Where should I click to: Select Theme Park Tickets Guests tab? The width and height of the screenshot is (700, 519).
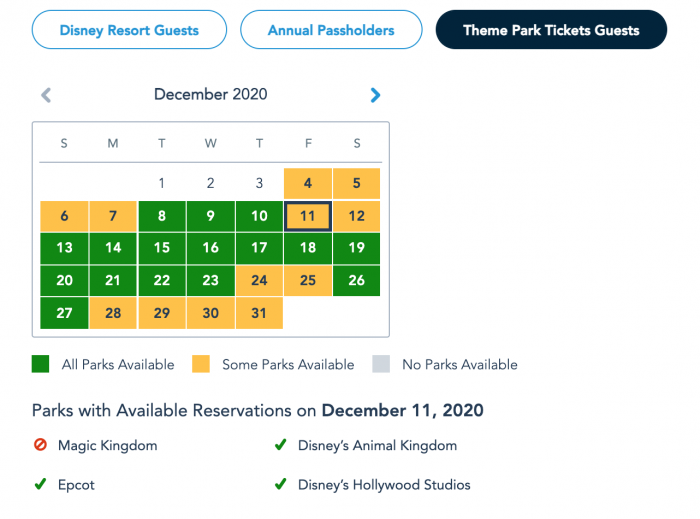(551, 30)
